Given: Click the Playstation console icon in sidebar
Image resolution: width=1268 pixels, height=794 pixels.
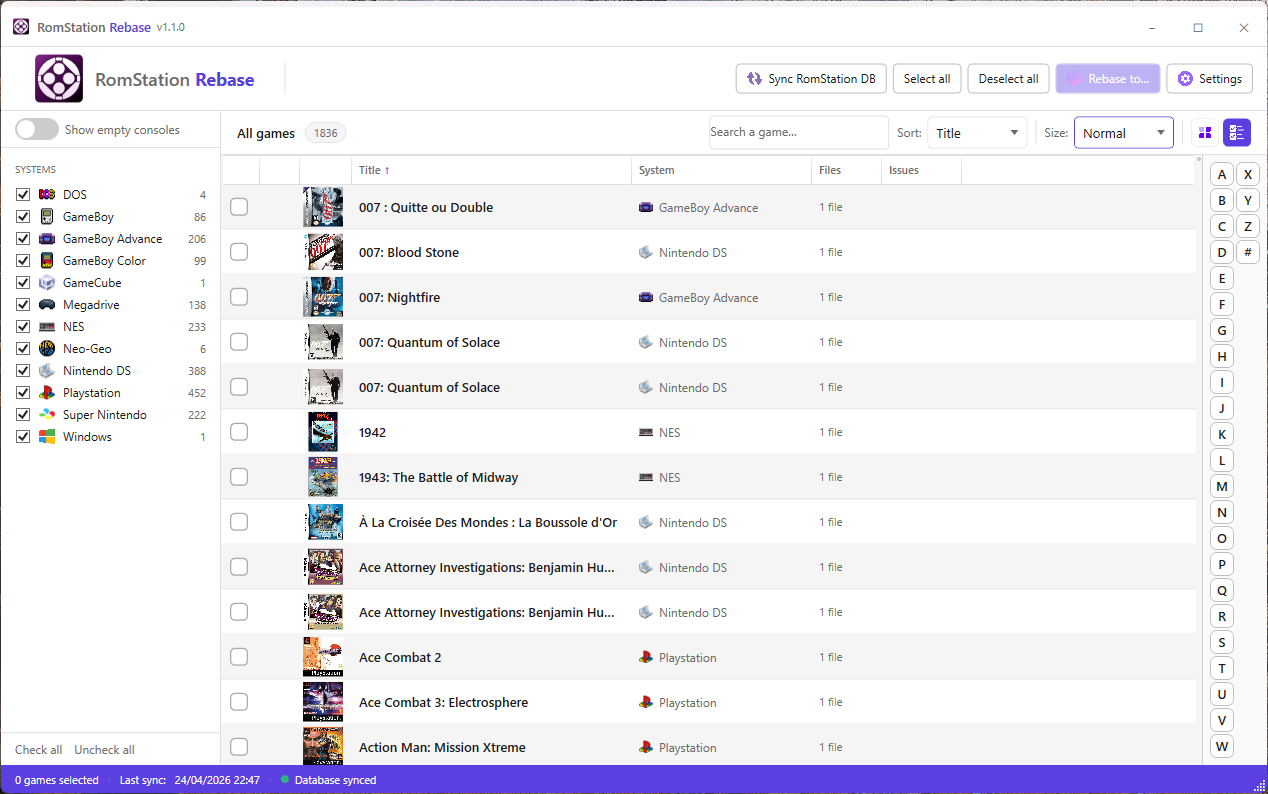Looking at the screenshot, I should tap(47, 393).
